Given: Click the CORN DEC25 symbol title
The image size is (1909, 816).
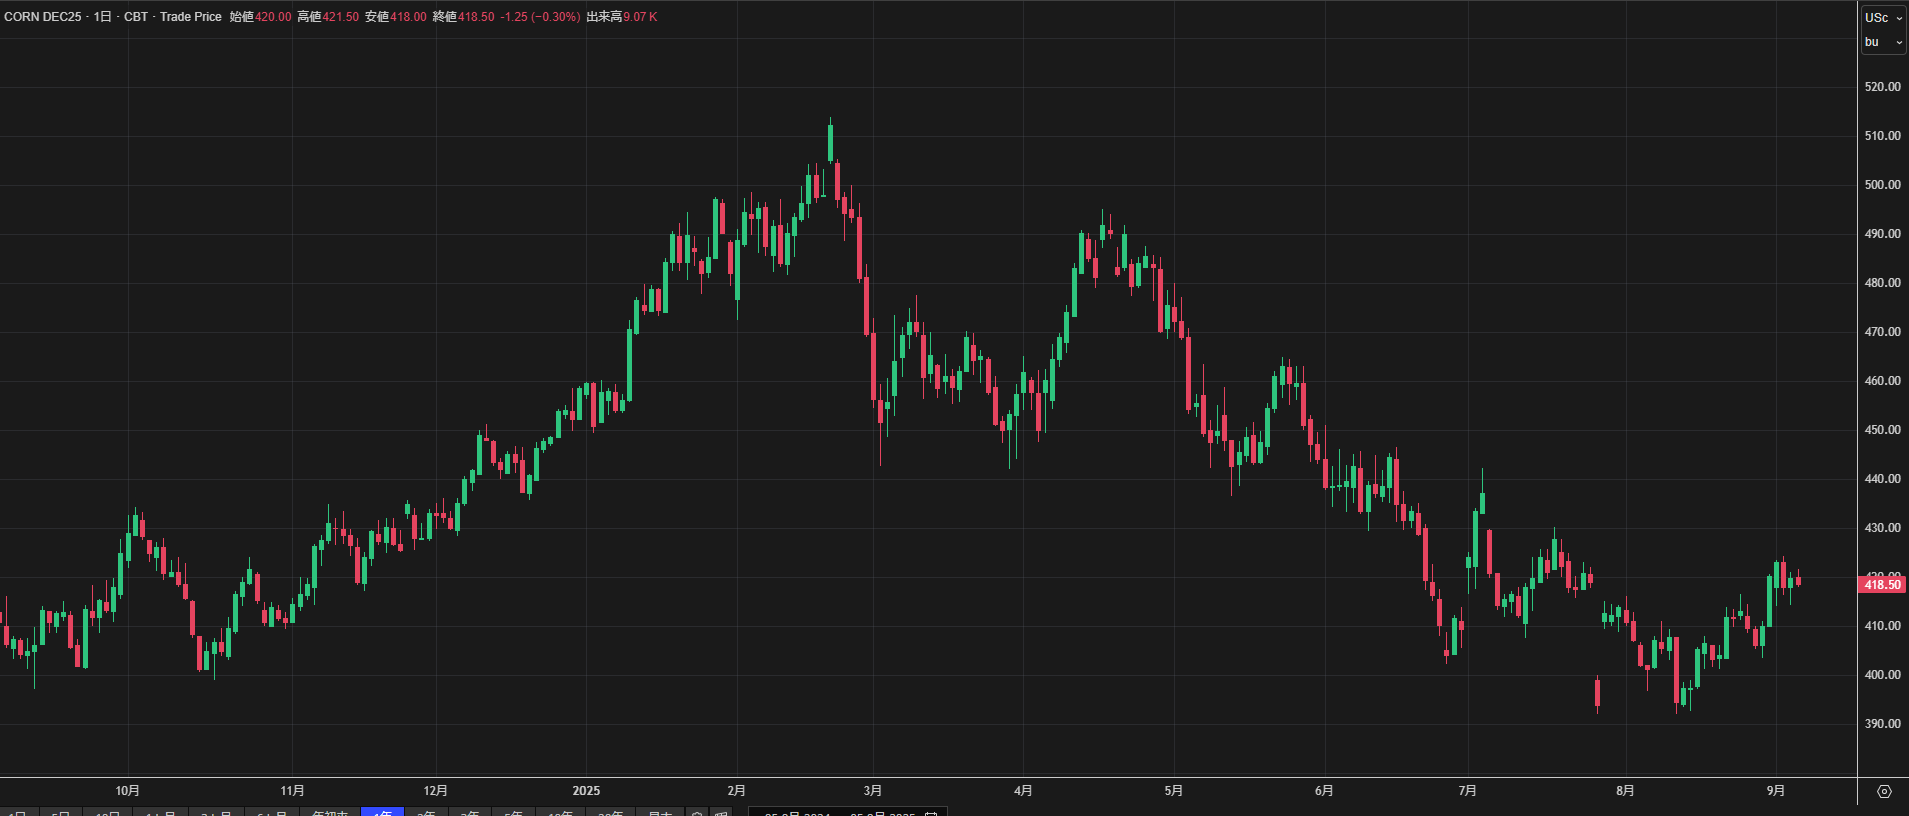Looking at the screenshot, I should pyautogui.click(x=43, y=17).
